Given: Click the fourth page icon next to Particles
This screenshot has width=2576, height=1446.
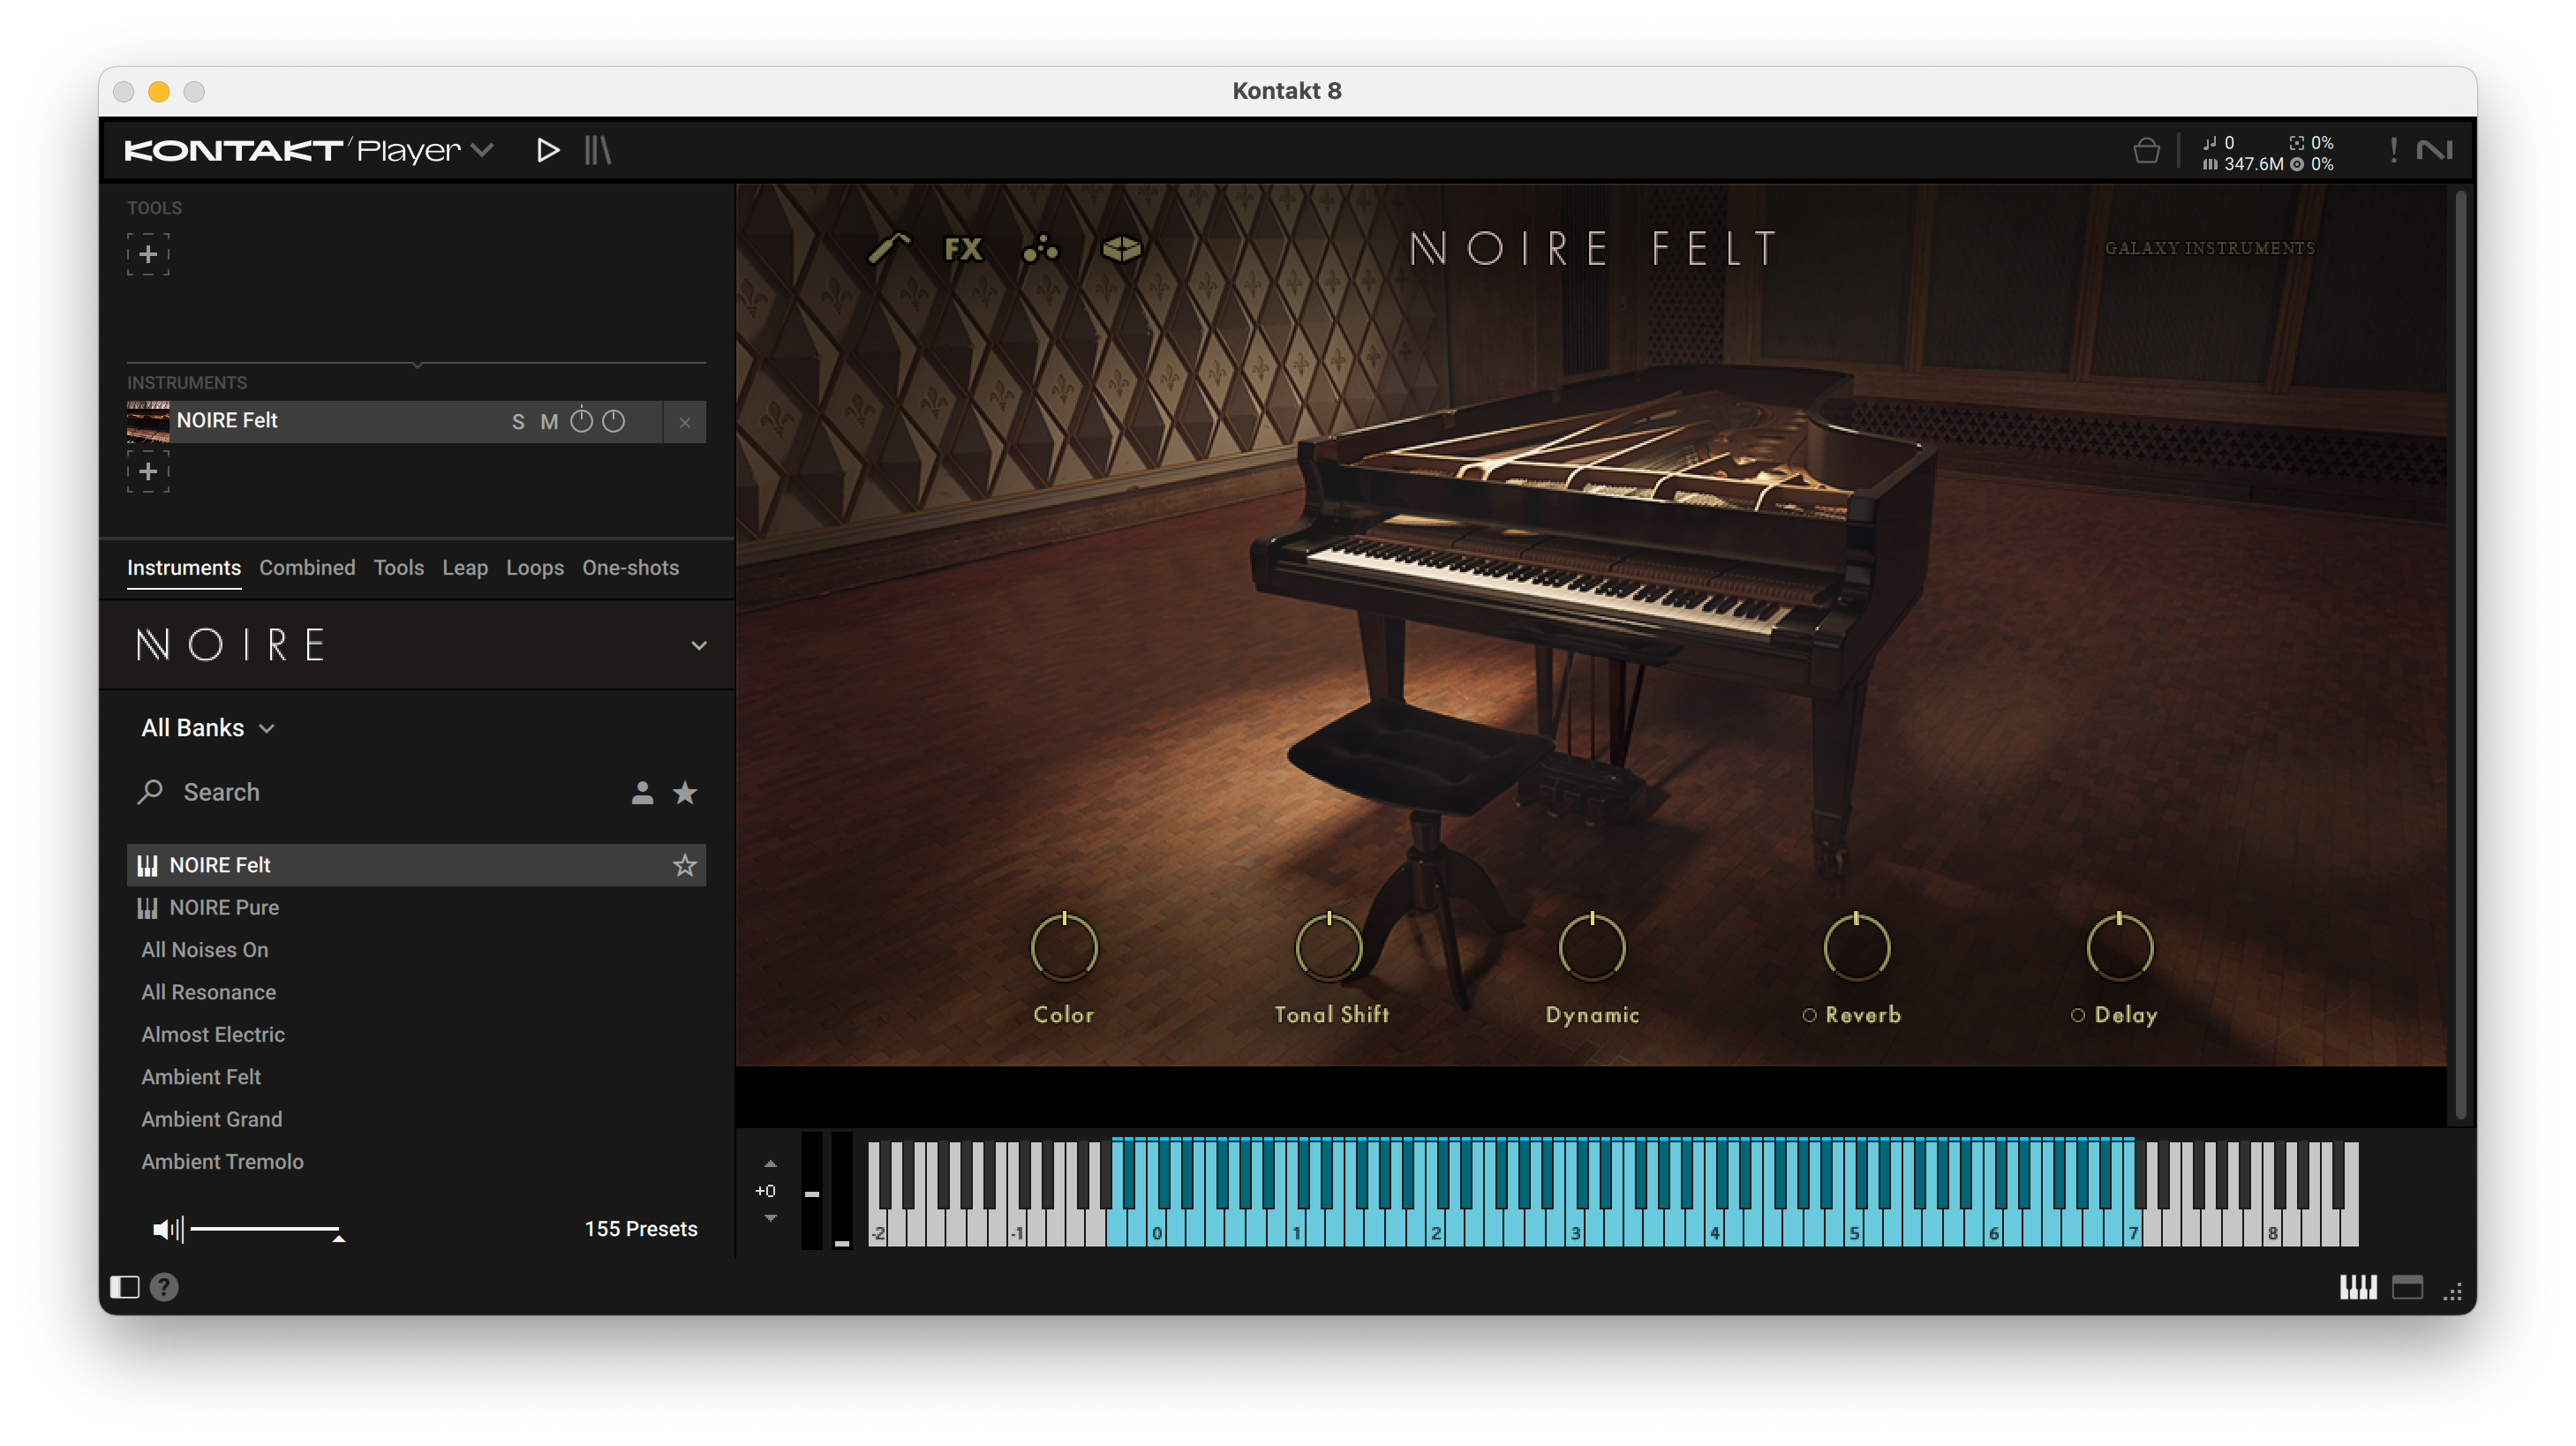Looking at the screenshot, I should click(1120, 250).
